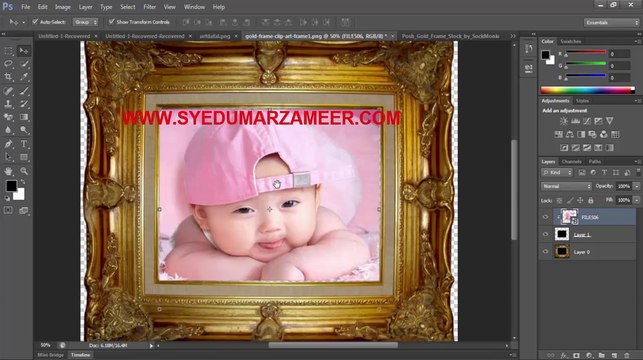Set foreground color in toolbox
The height and width of the screenshot is (360, 643).
(x=11, y=186)
